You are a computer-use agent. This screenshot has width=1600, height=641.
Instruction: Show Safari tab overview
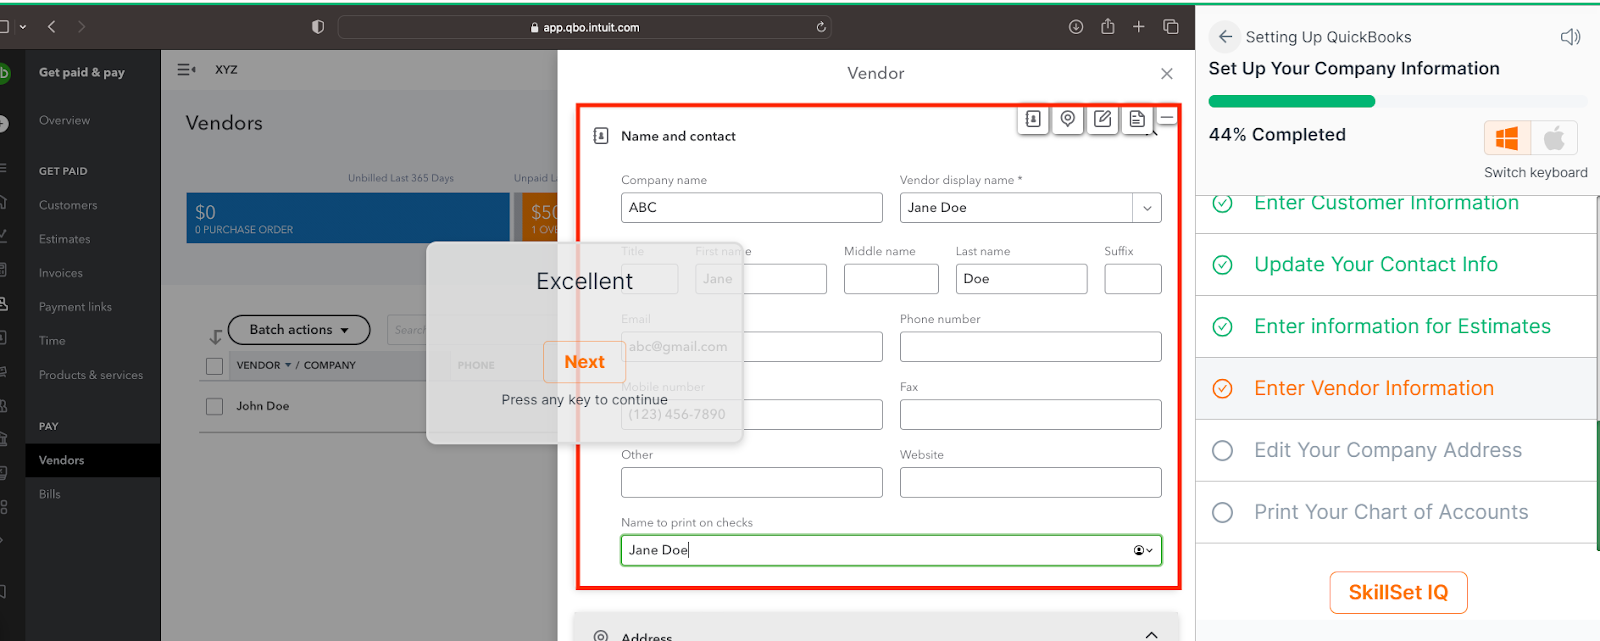tap(1171, 27)
